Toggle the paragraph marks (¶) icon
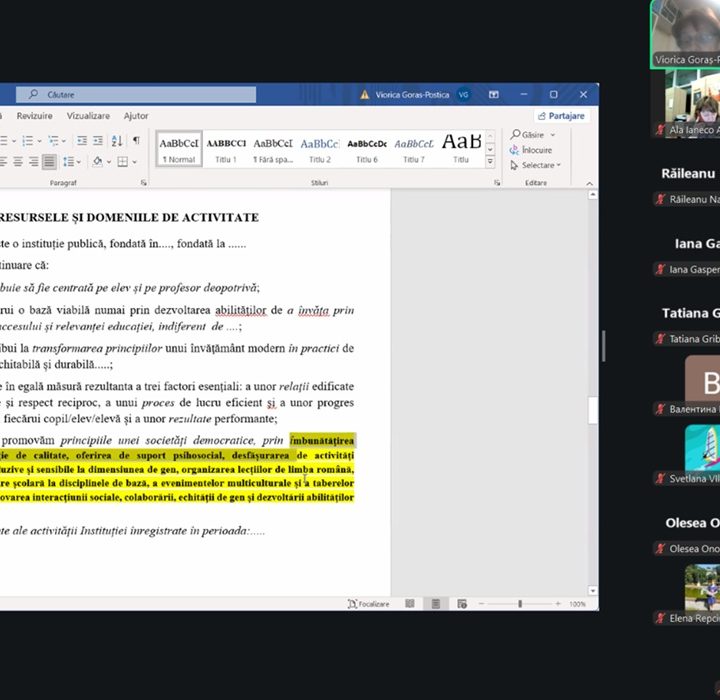 136,141
